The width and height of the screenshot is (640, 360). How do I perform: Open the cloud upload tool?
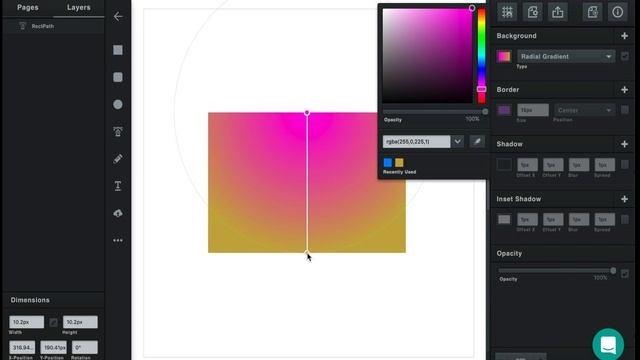tap(118, 213)
